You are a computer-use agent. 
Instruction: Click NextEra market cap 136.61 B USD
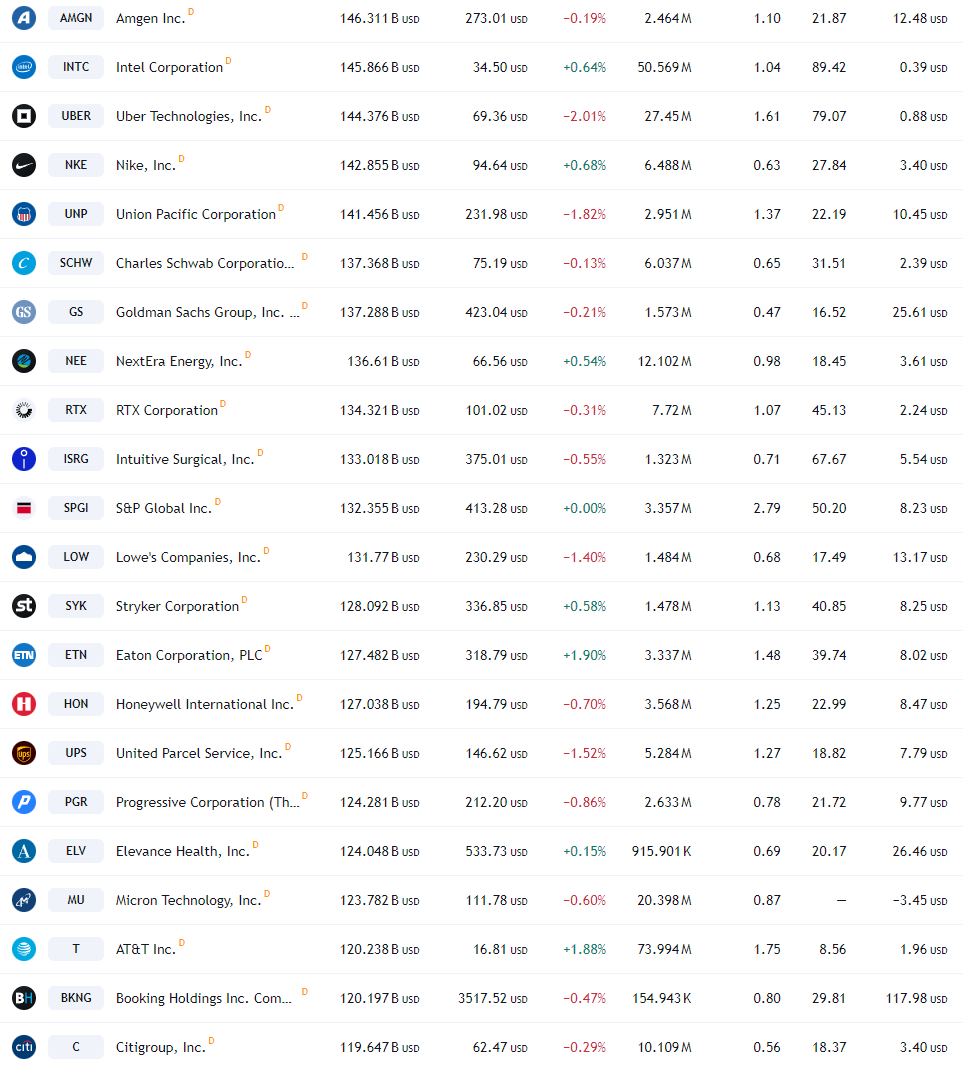pos(383,361)
